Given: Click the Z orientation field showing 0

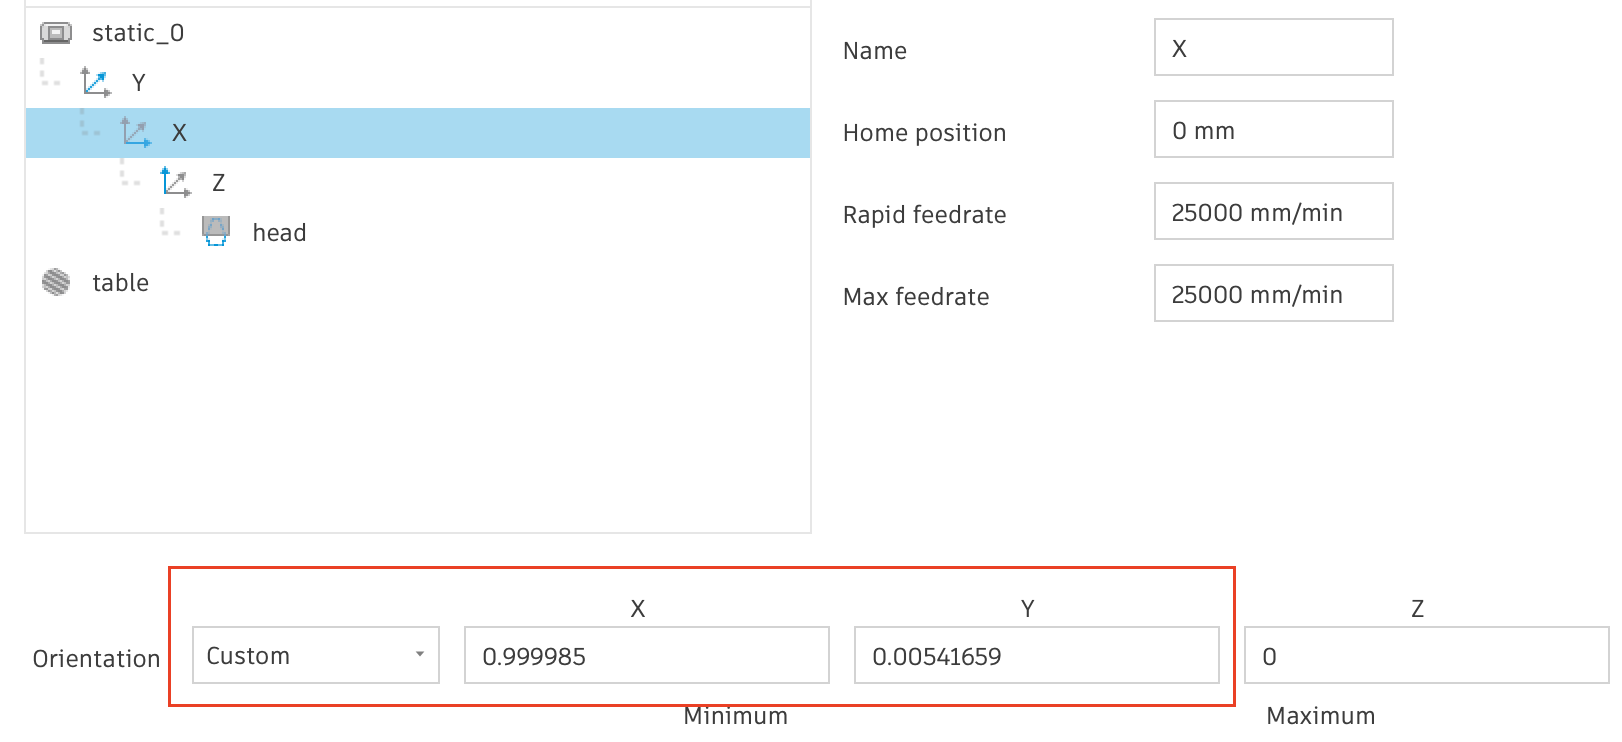Looking at the screenshot, I should point(1424,655).
